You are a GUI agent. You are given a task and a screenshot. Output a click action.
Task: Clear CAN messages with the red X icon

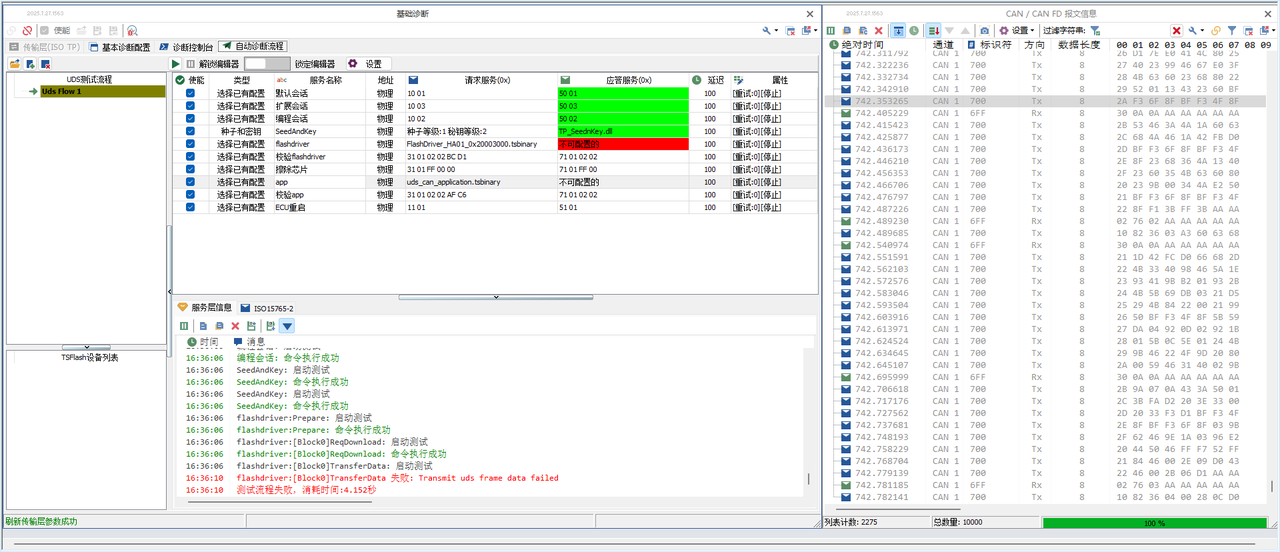[878, 31]
